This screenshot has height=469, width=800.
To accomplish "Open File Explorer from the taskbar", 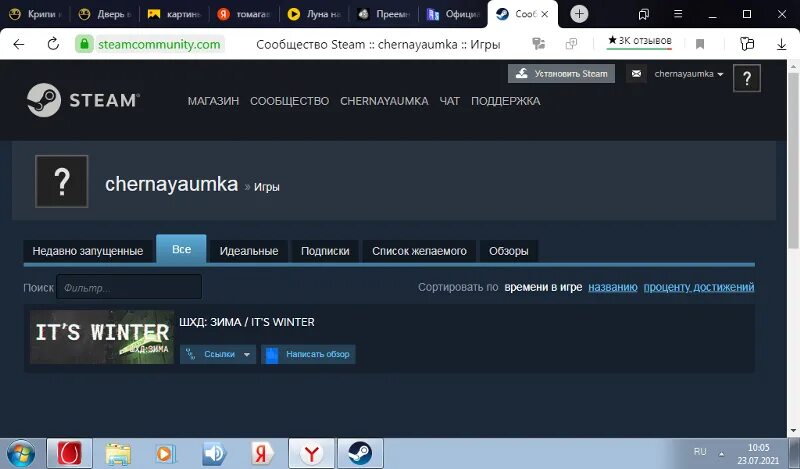I will [118, 453].
